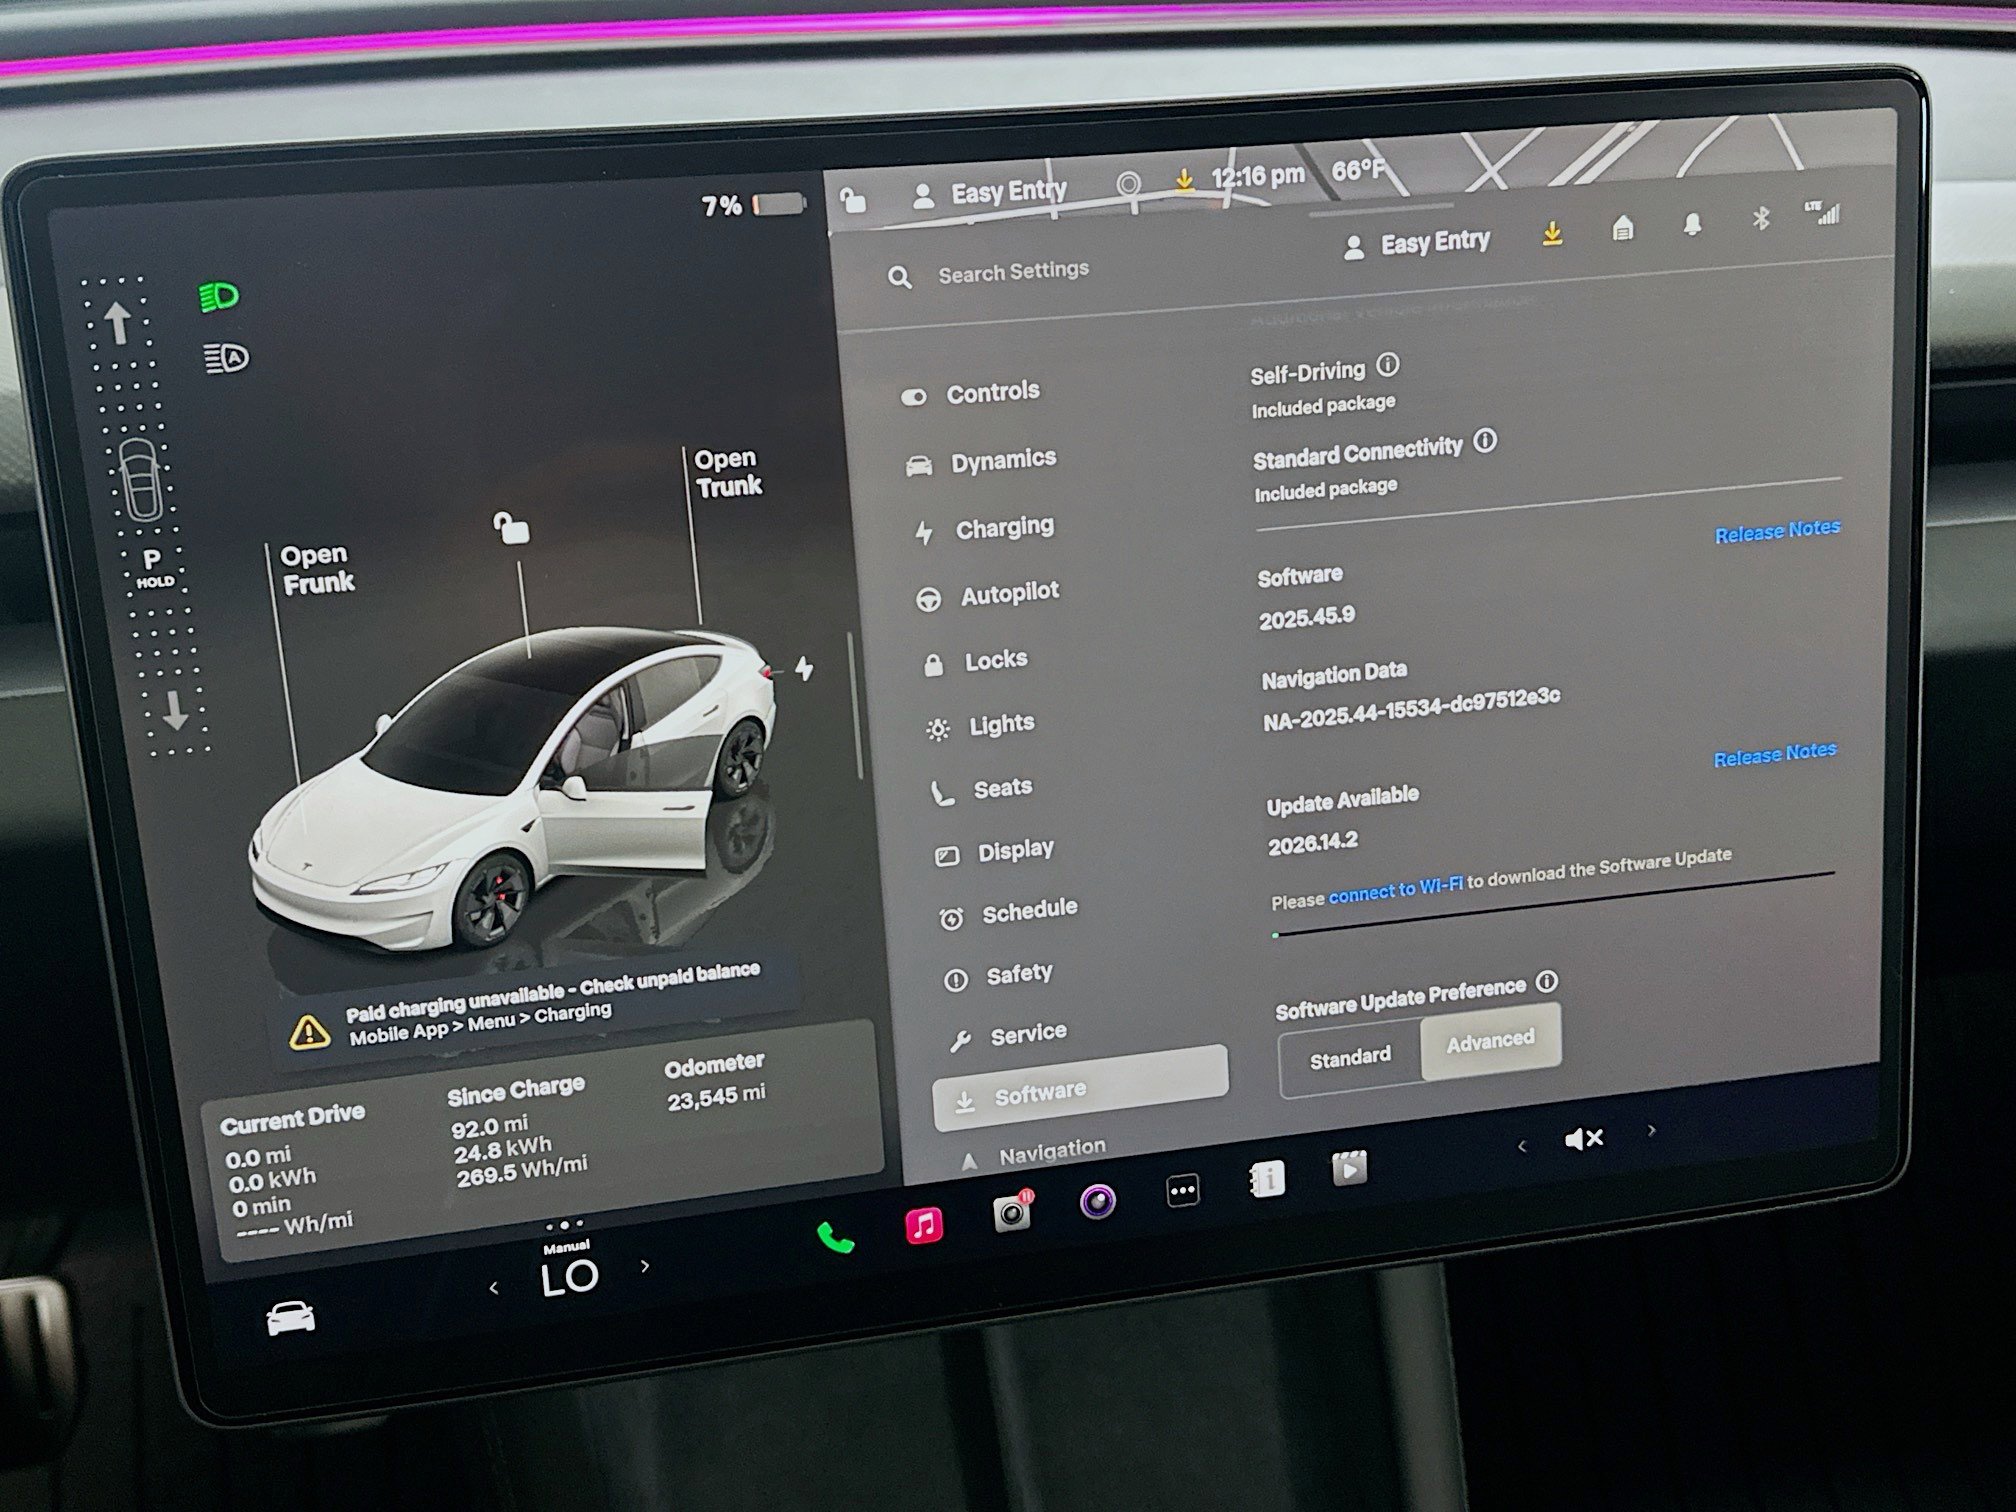Tap the 7% battery indicator
This screenshot has width=2016, height=1512.
(x=753, y=205)
